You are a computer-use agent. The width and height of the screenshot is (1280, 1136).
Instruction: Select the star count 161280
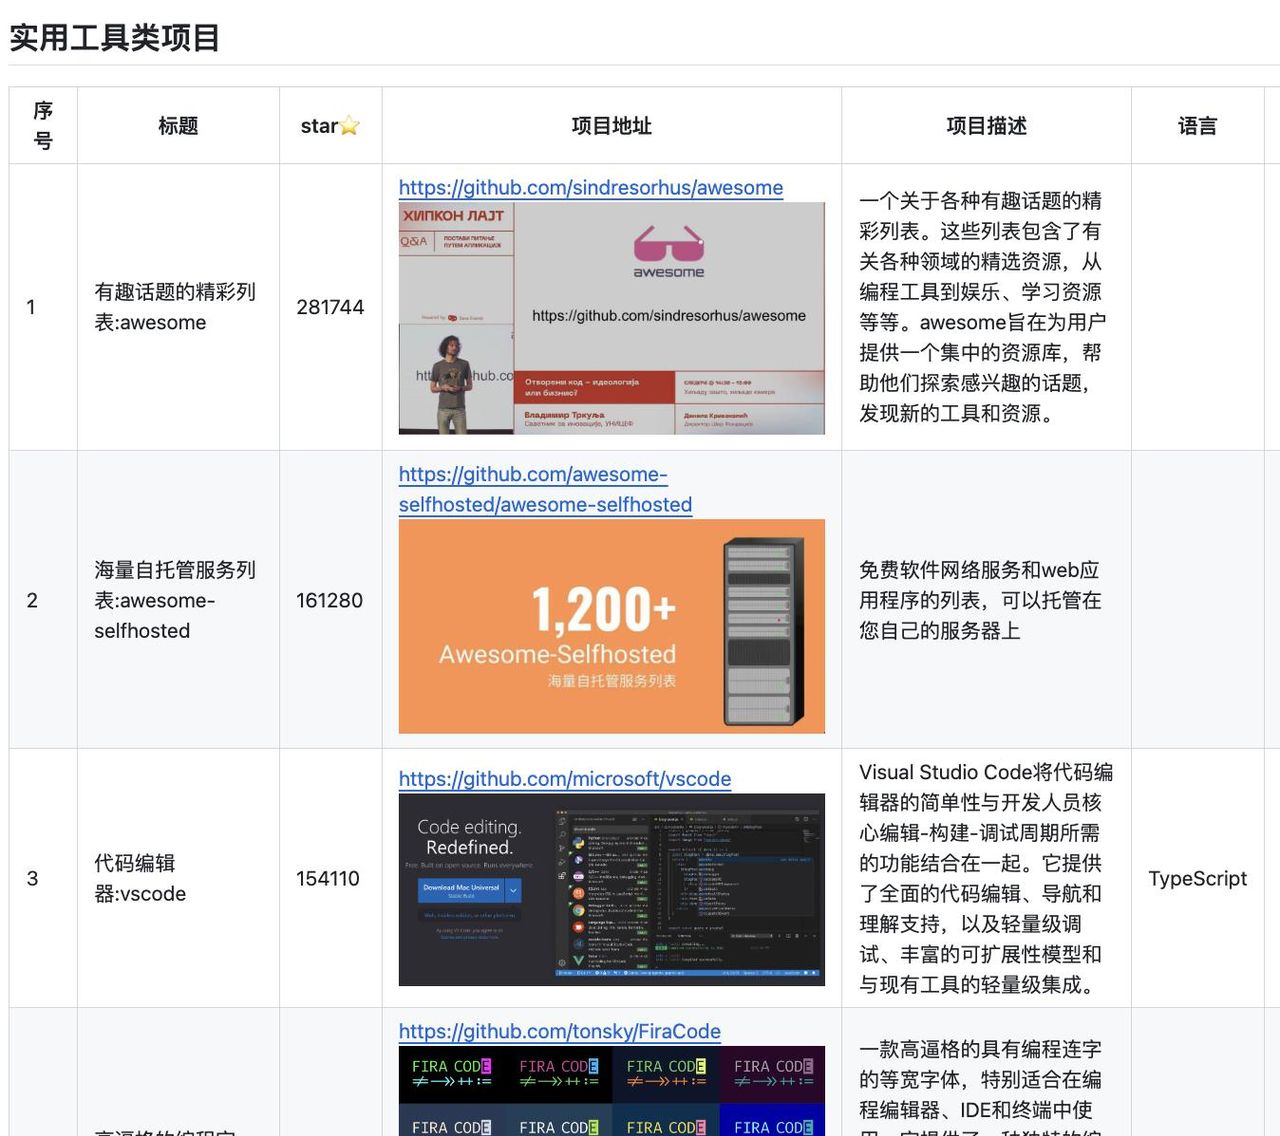(329, 600)
